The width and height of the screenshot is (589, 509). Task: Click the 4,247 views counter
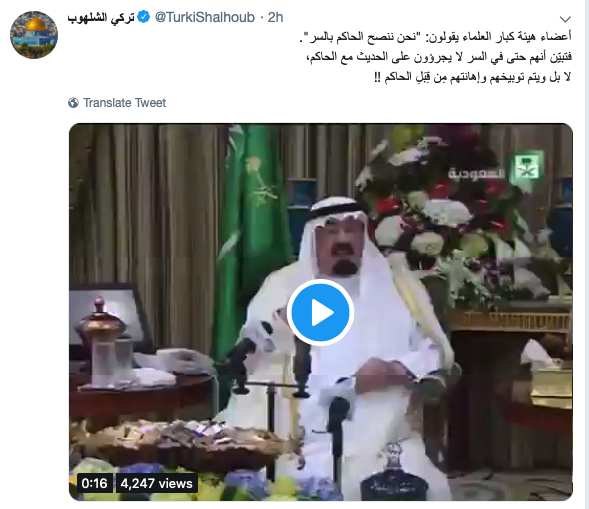click(x=156, y=483)
